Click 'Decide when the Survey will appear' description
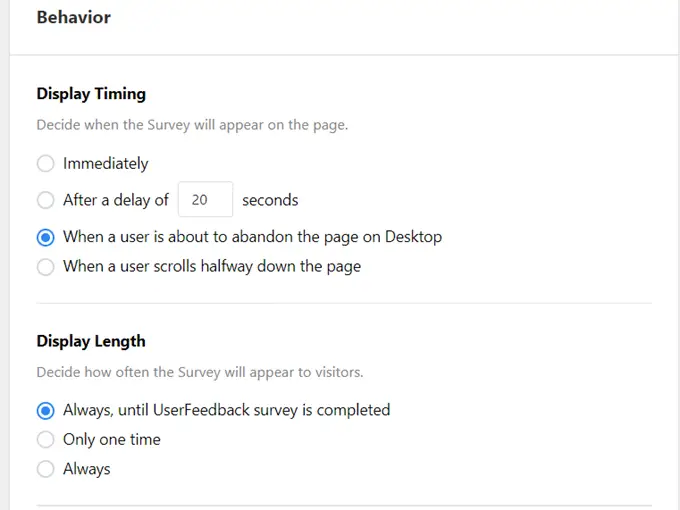The height and width of the screenshot is (510, 680). coord(192,126)
